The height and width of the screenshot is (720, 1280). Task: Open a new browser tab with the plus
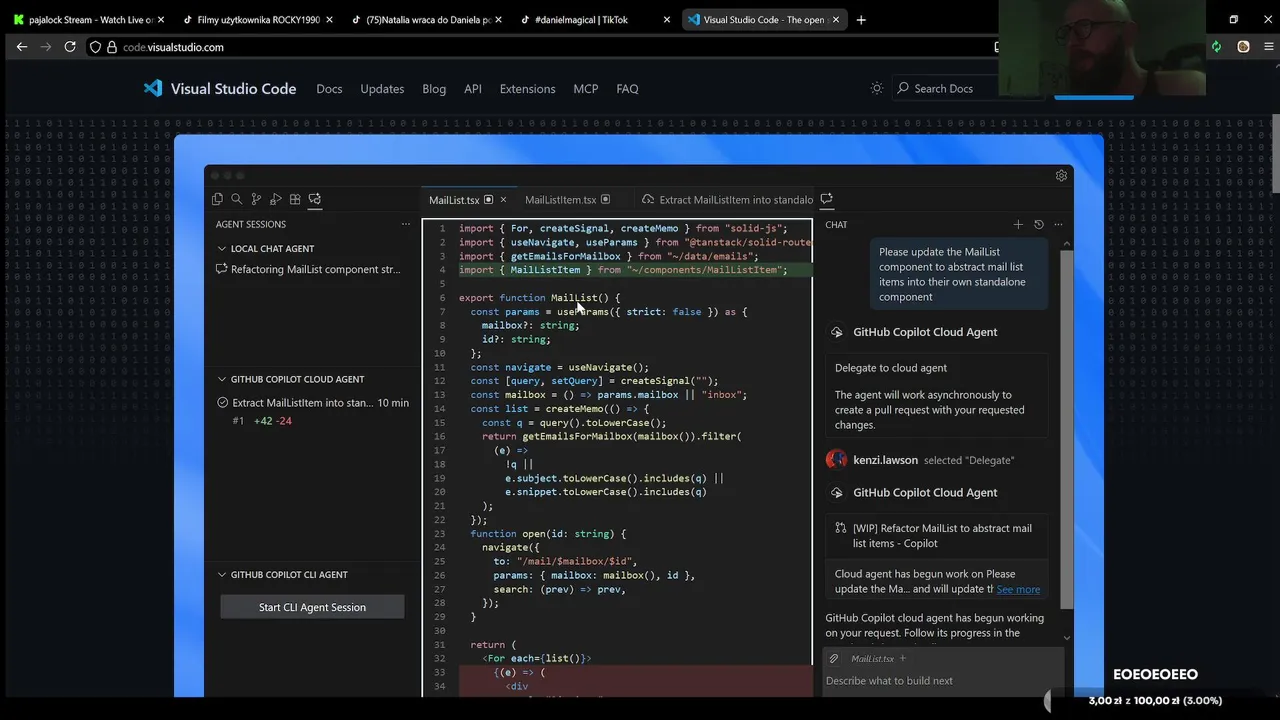[861, 19]
